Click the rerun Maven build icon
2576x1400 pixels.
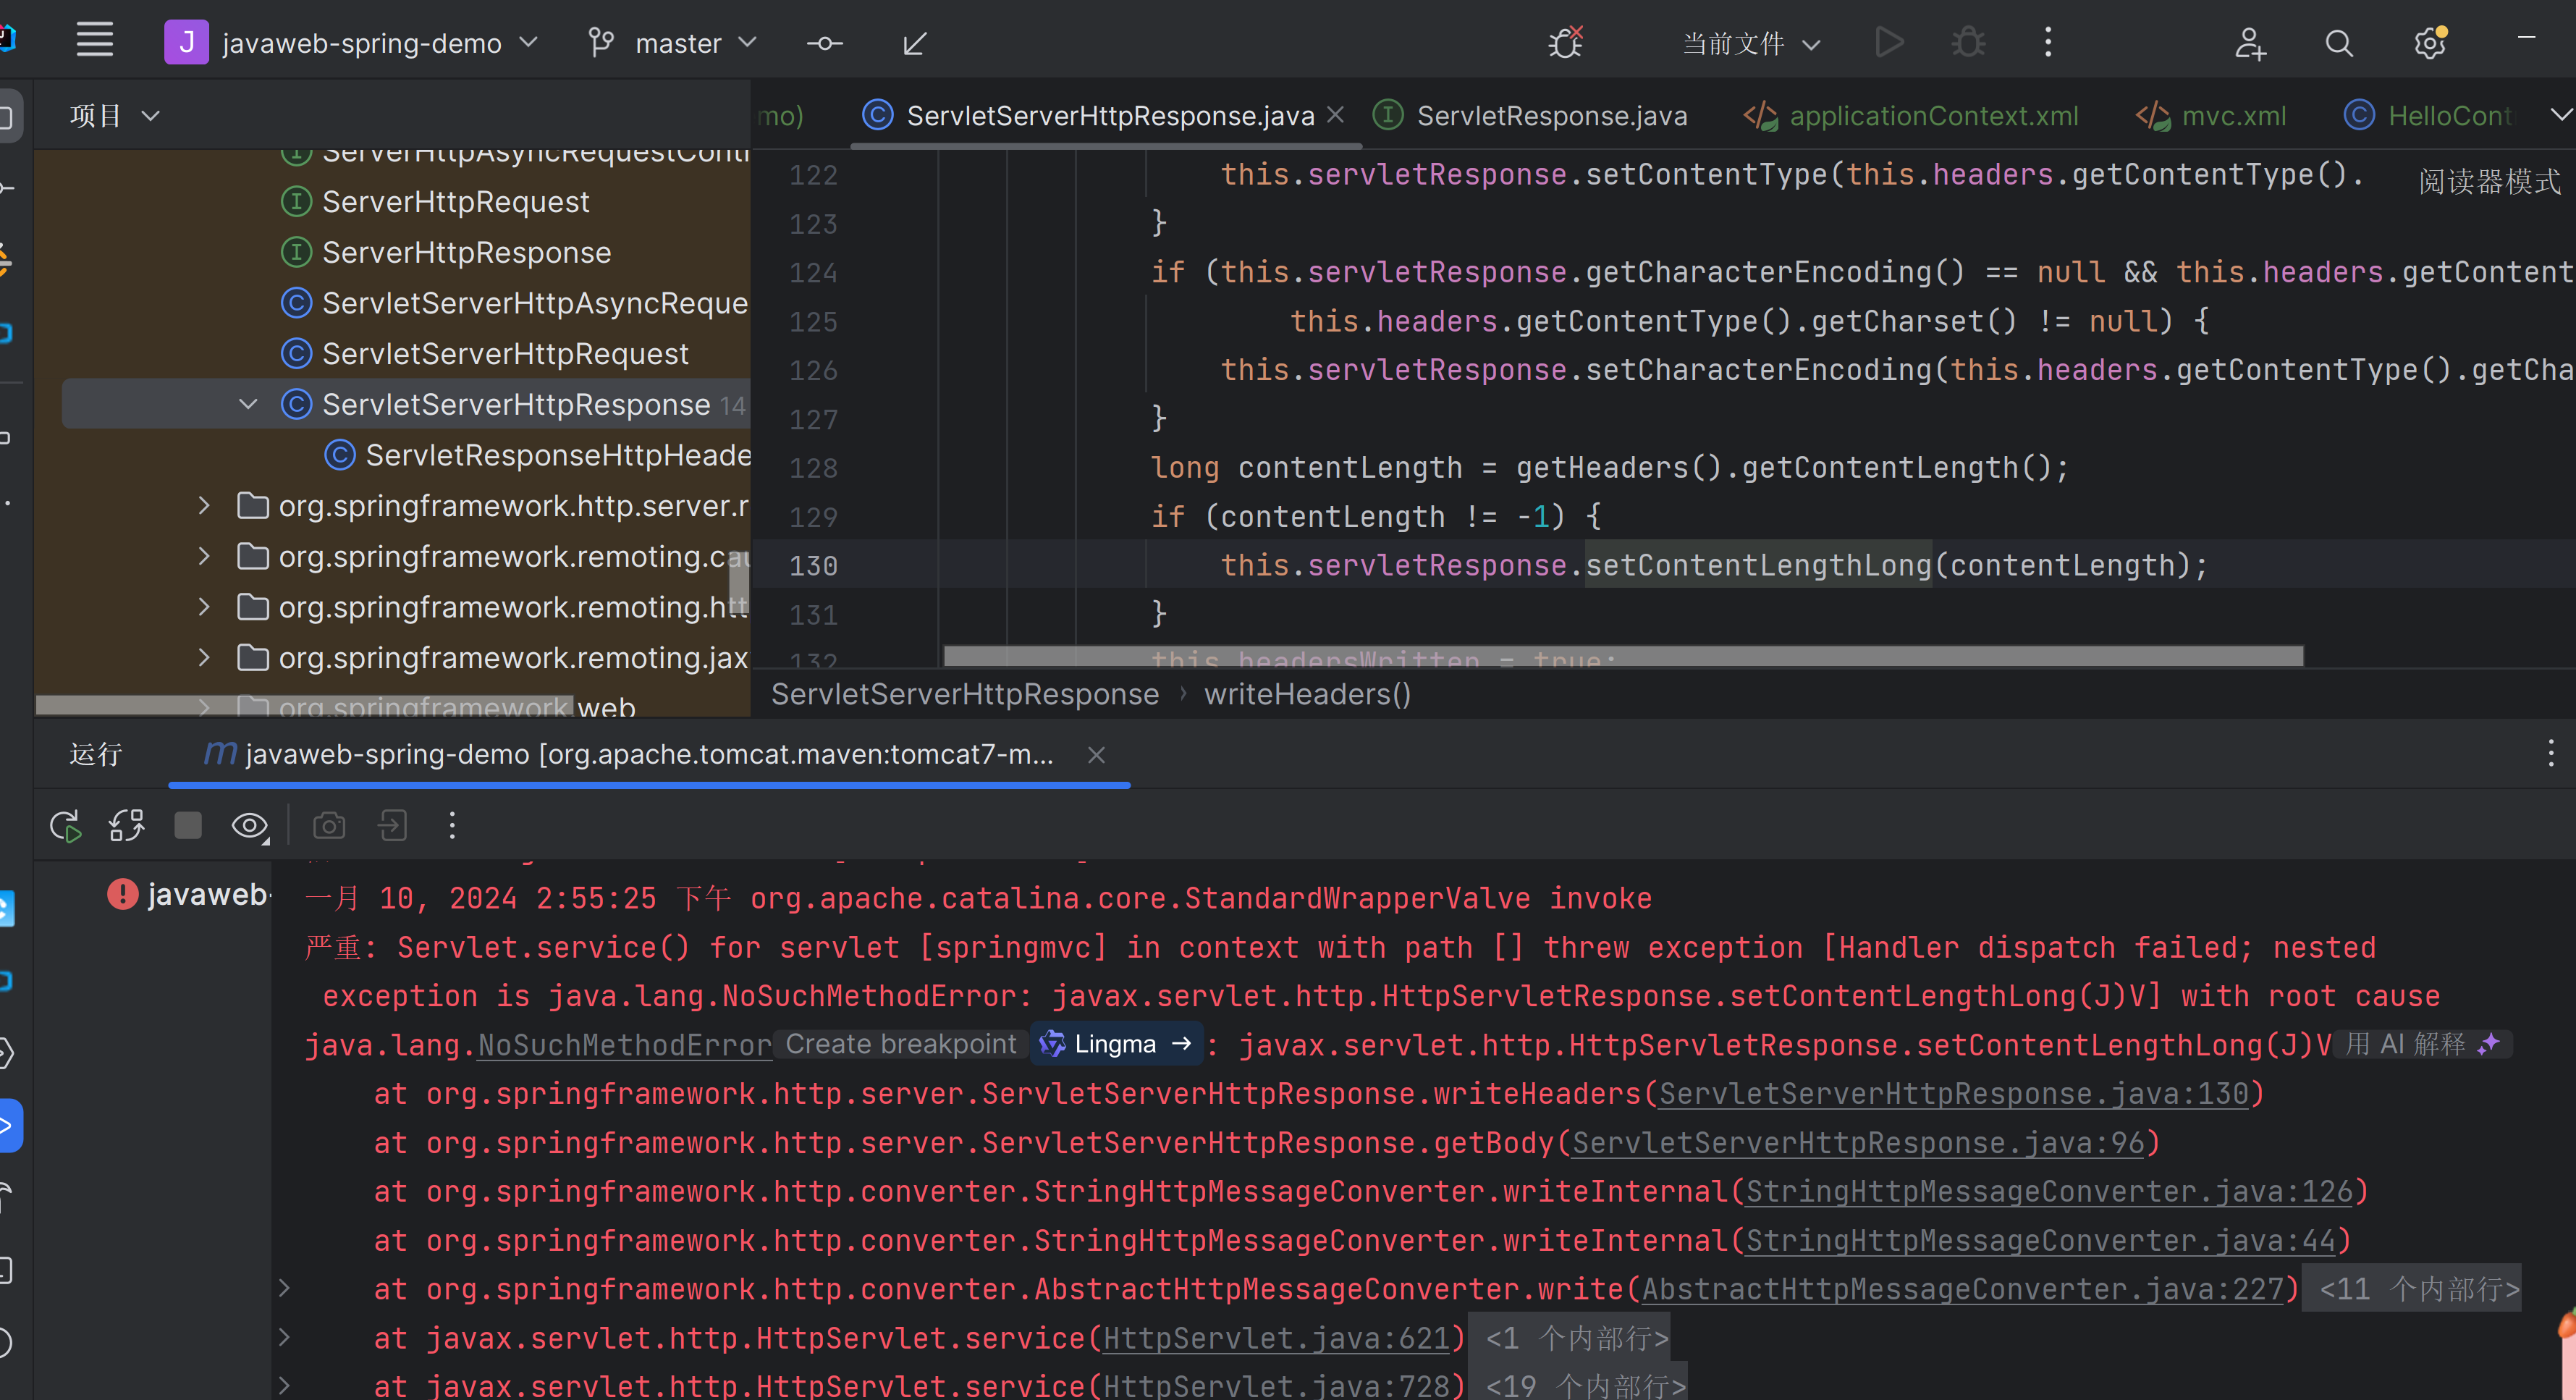point(65,826)
